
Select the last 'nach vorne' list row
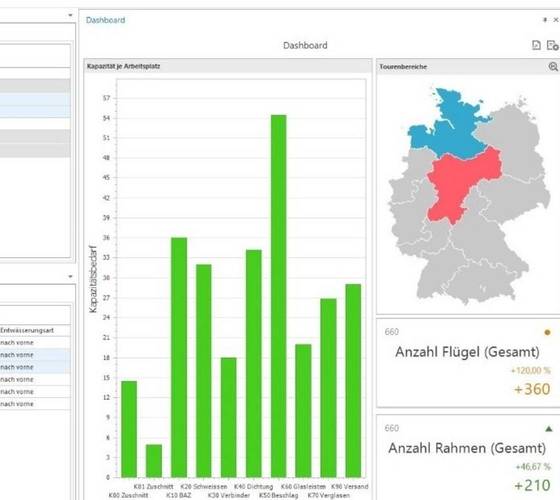pos(35,404)
